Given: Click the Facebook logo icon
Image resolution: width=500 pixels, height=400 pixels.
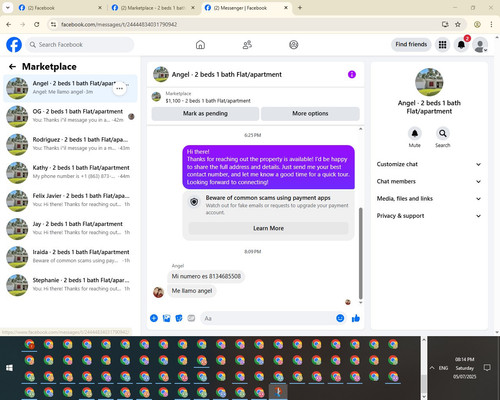Looking at the screenshot, I should [x=14, y=45].
